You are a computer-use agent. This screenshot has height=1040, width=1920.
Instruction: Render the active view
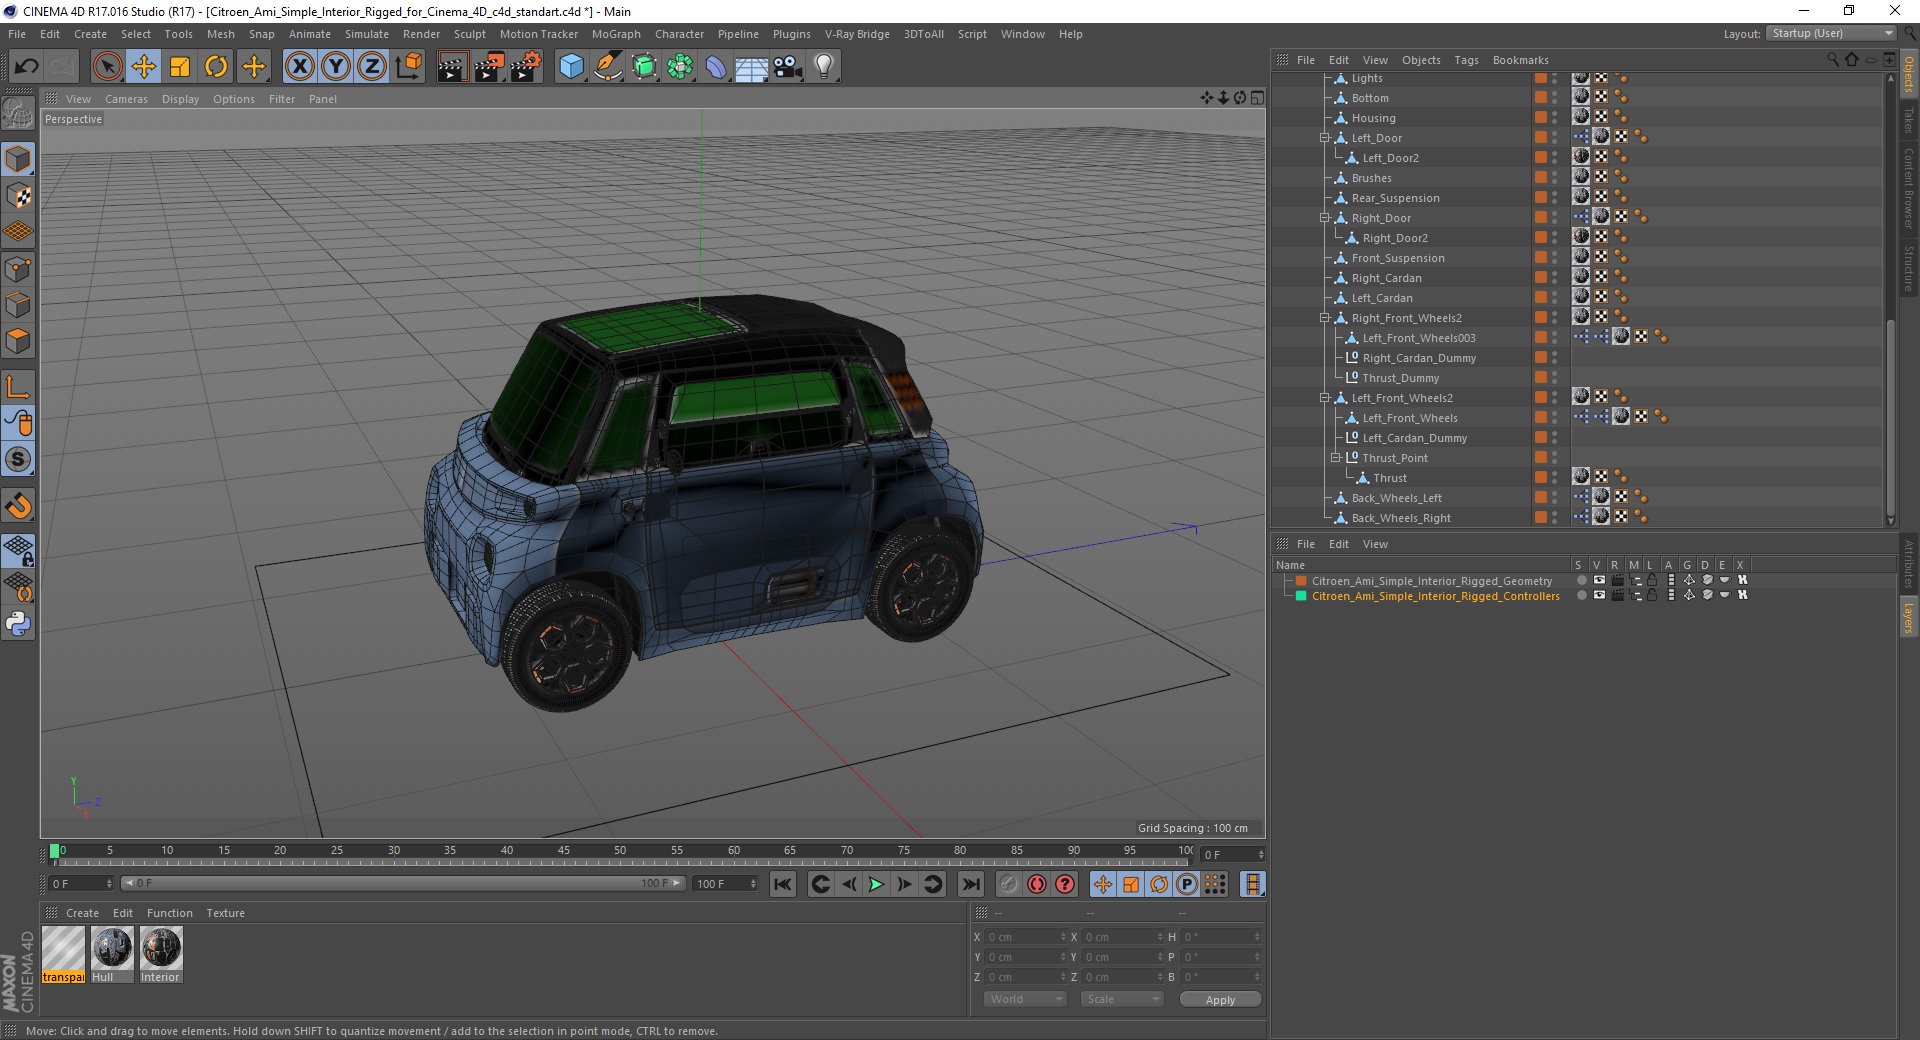(452, 67)
